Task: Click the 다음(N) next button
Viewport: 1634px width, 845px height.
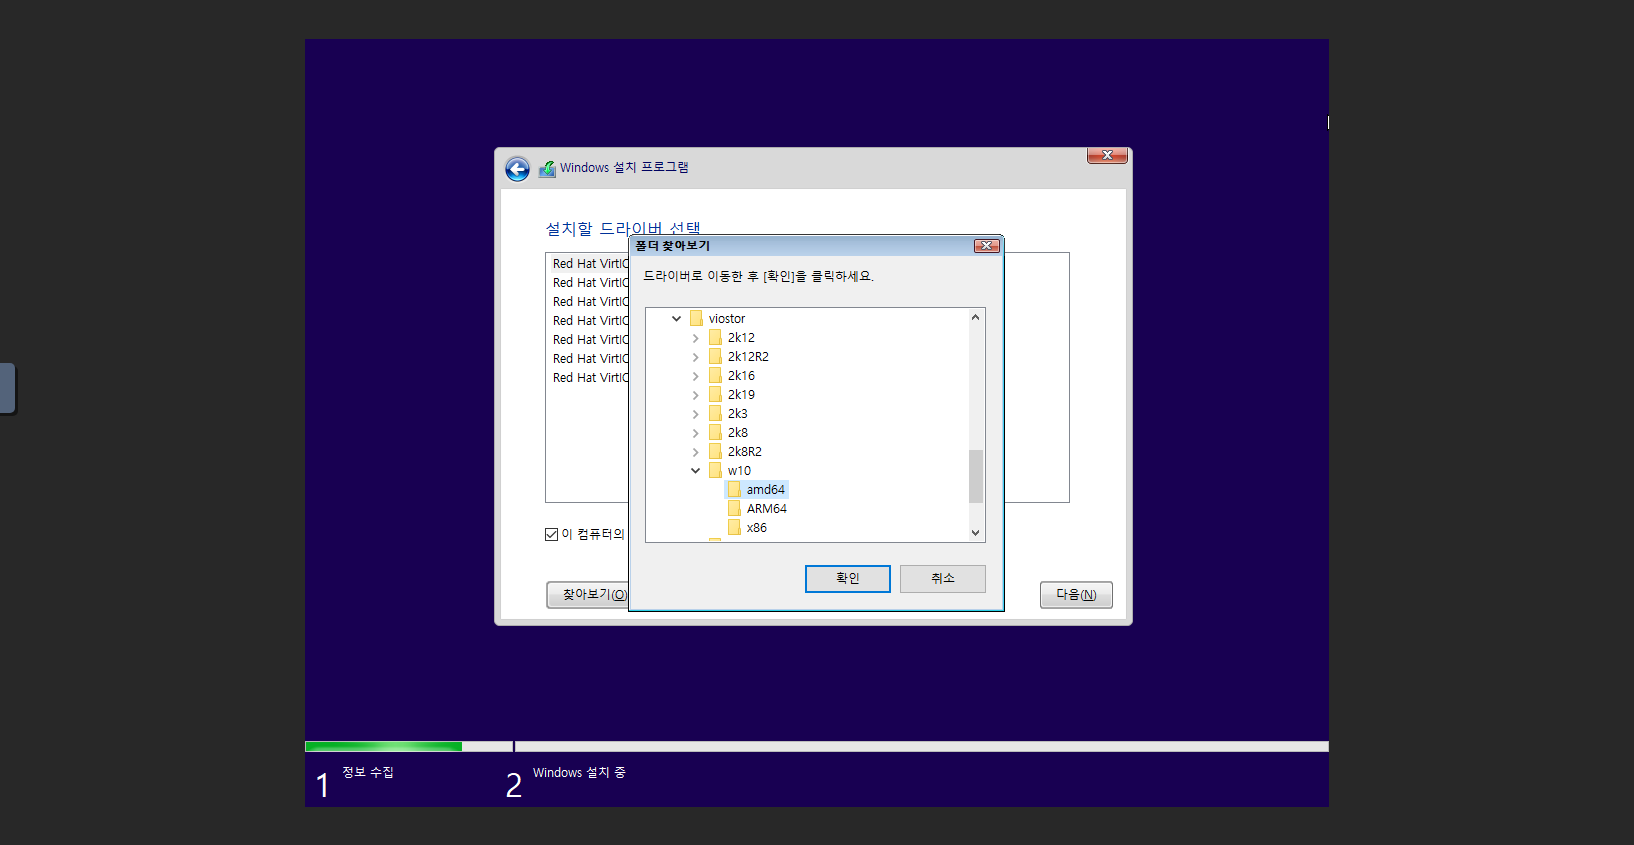Action: point(1076,595)
